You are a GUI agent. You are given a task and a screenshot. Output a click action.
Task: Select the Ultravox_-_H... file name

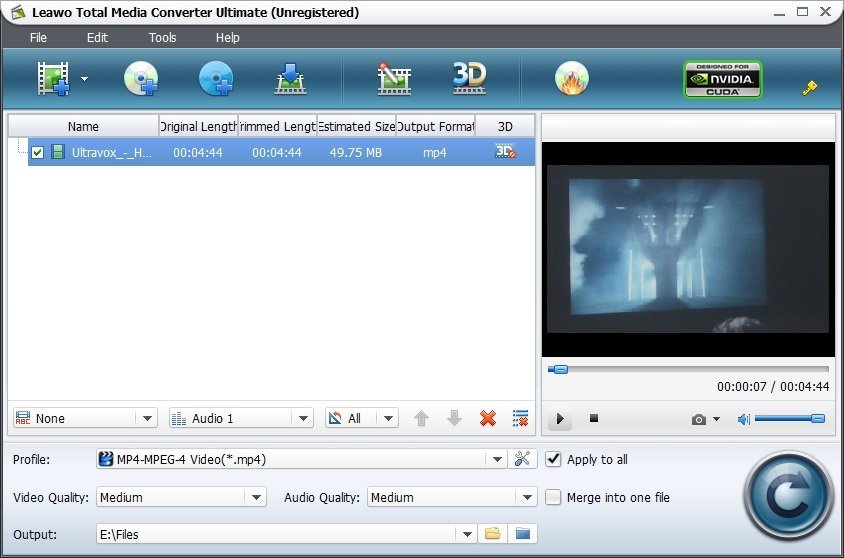tap(112, 152)
